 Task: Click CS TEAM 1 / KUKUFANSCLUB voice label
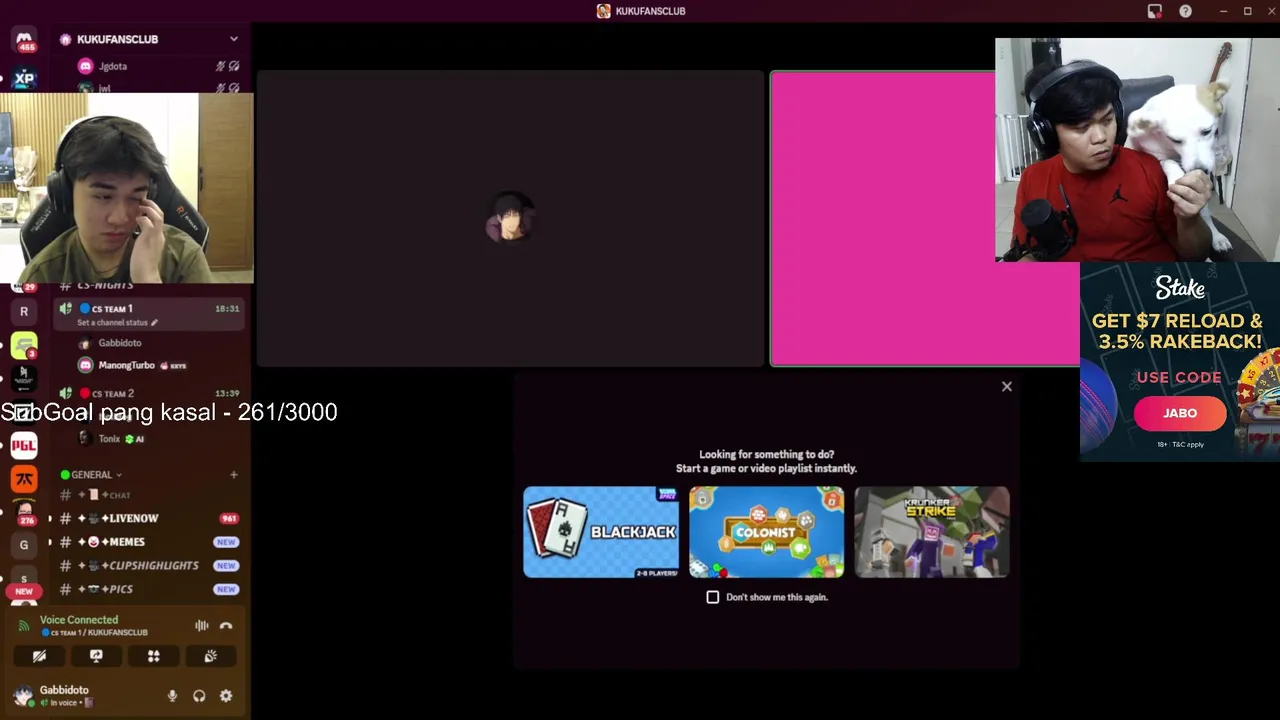coord(95,633)
